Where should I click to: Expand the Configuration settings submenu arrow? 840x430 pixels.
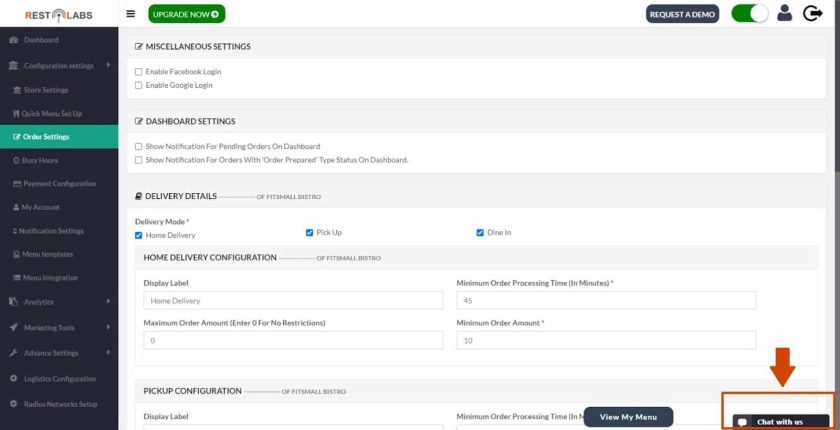[x=108, y=65]
